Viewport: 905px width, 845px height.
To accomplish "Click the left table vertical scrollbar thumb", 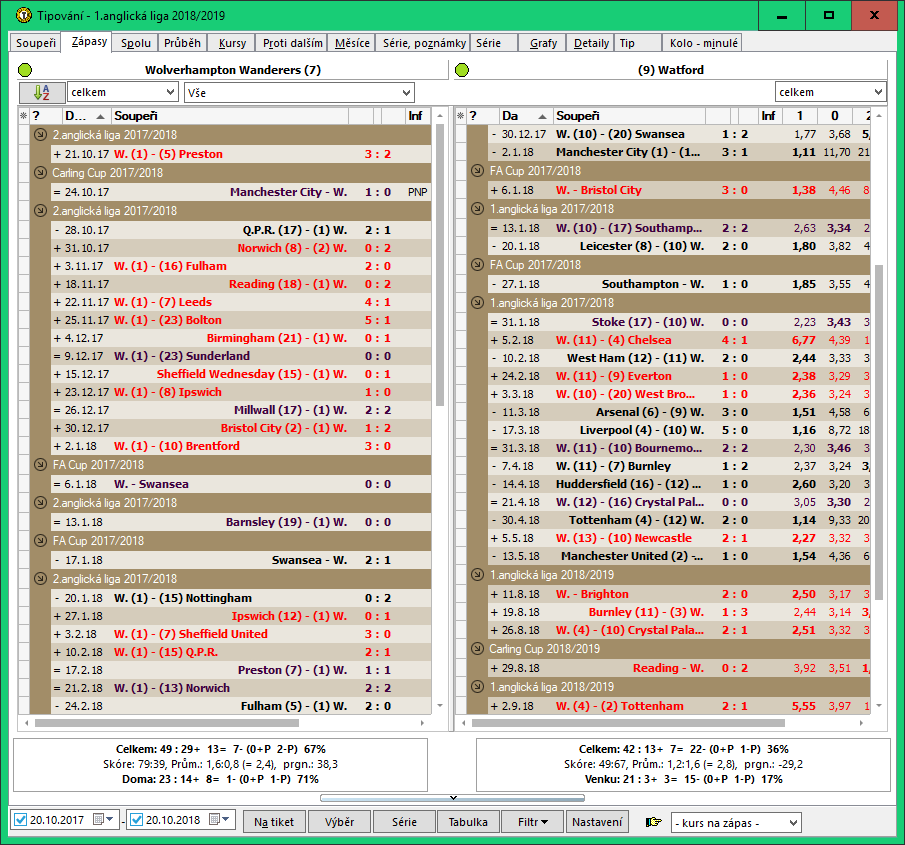I will pyautogui.click(x=440, y=264).
